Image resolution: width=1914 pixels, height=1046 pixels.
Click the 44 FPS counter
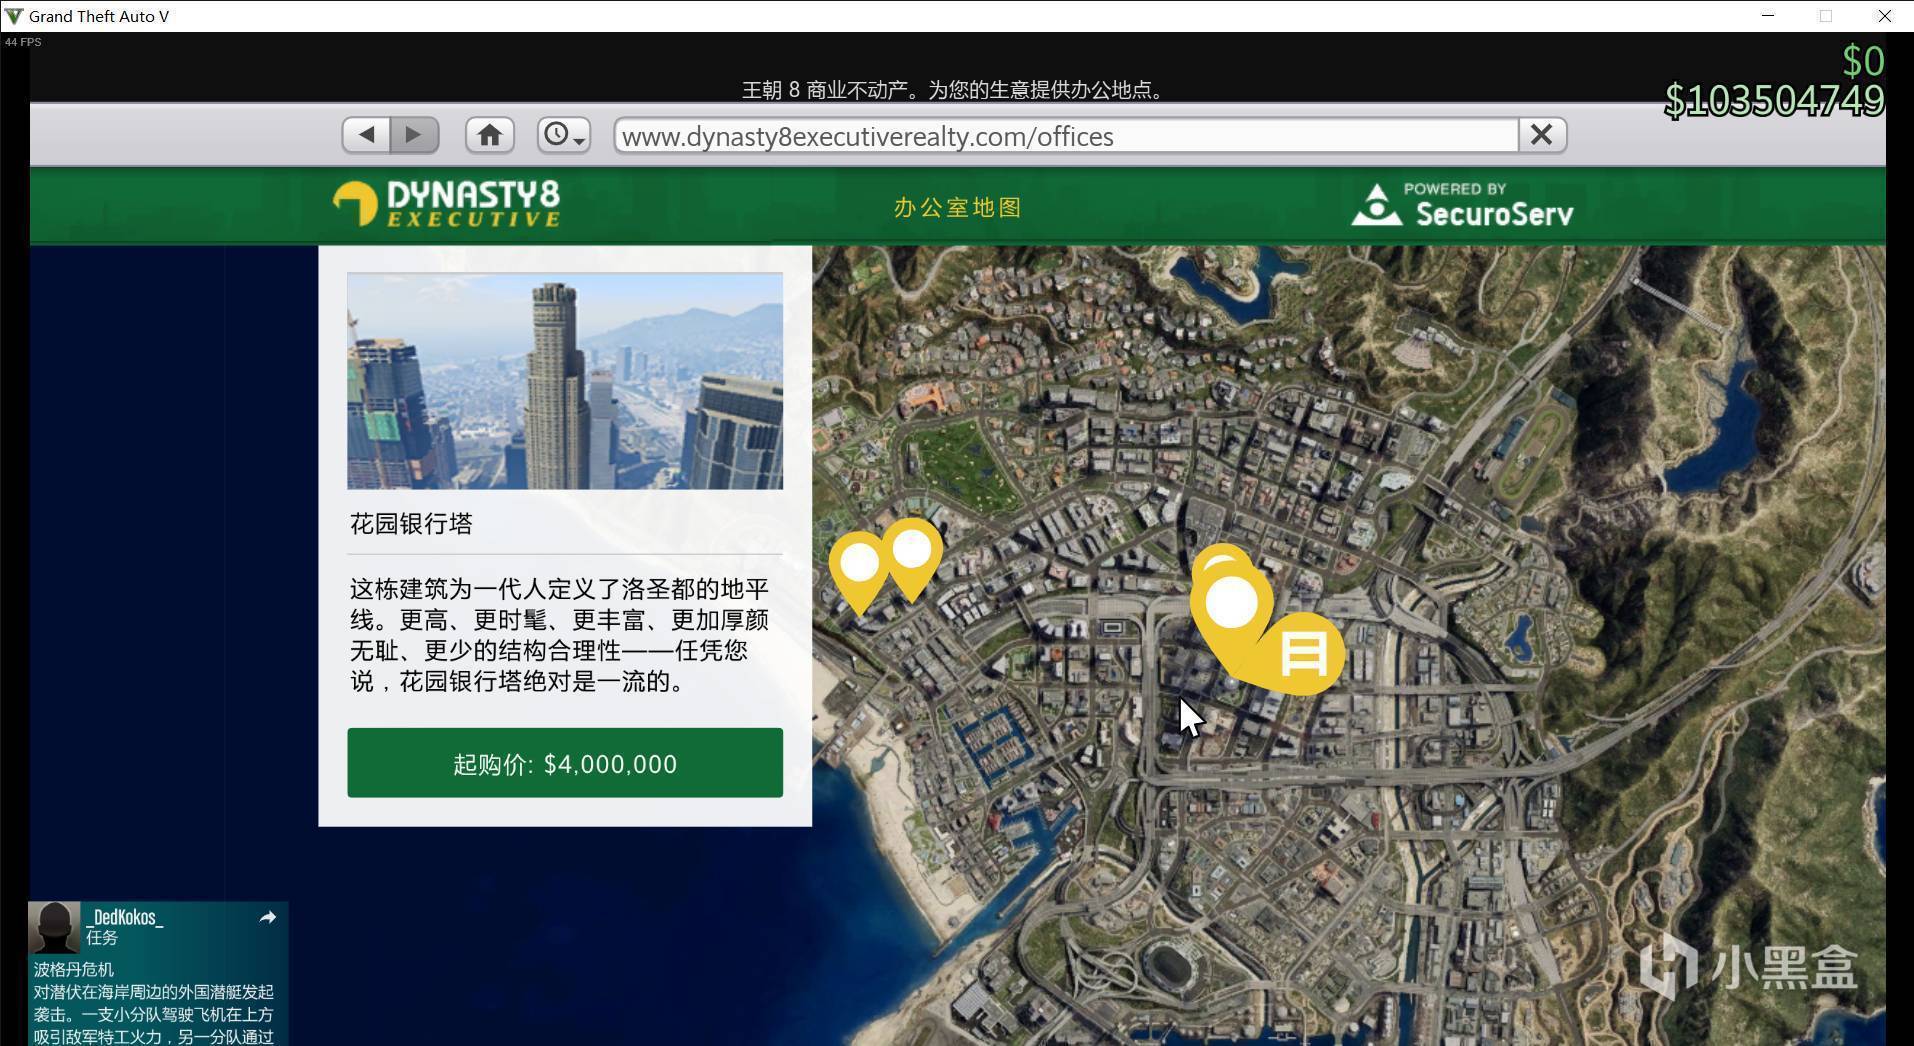(x=23, y=42)
